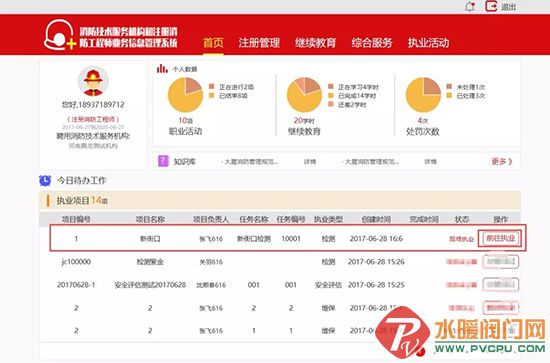Click 前往执业 button for project 新街口

[501, 238]
